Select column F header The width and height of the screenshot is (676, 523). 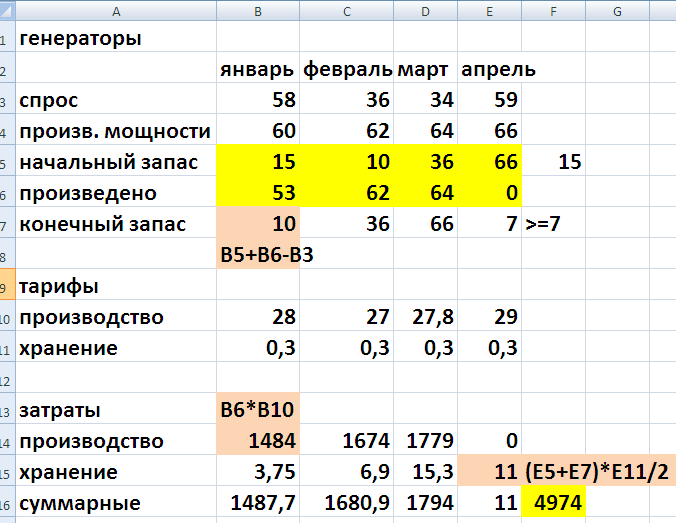coord(554,11)
